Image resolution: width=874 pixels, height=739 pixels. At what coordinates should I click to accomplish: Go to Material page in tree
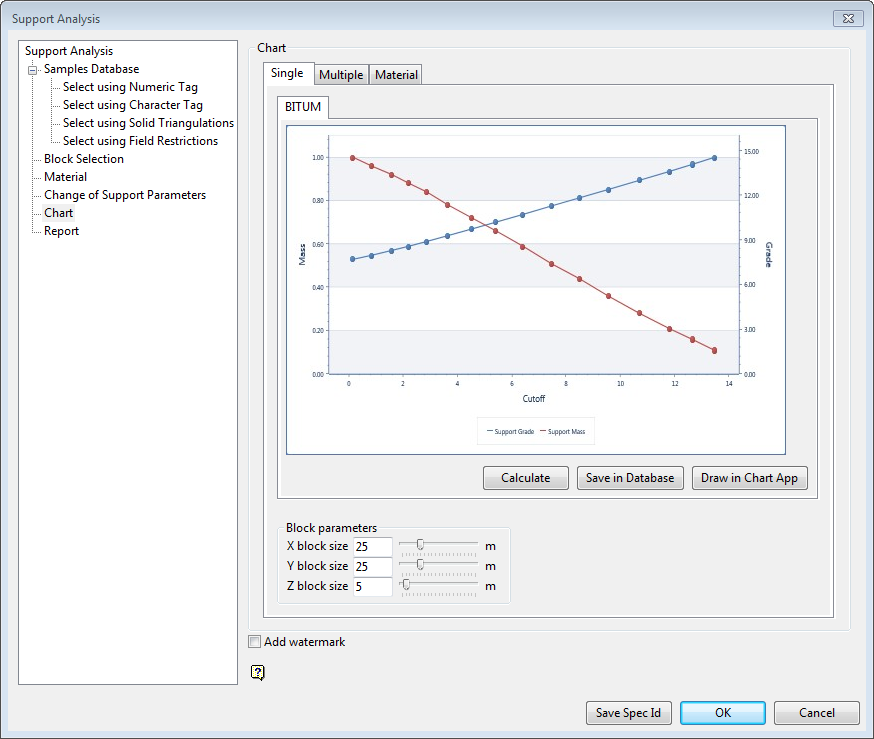[x=65, y=177]
